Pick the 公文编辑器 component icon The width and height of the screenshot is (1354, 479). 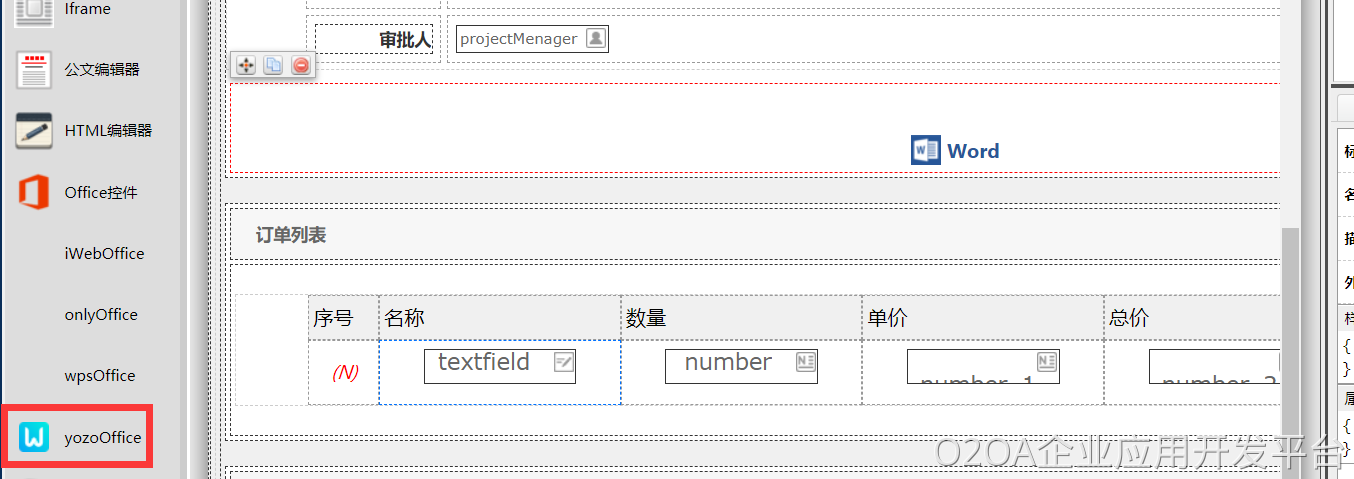(34, 70)
